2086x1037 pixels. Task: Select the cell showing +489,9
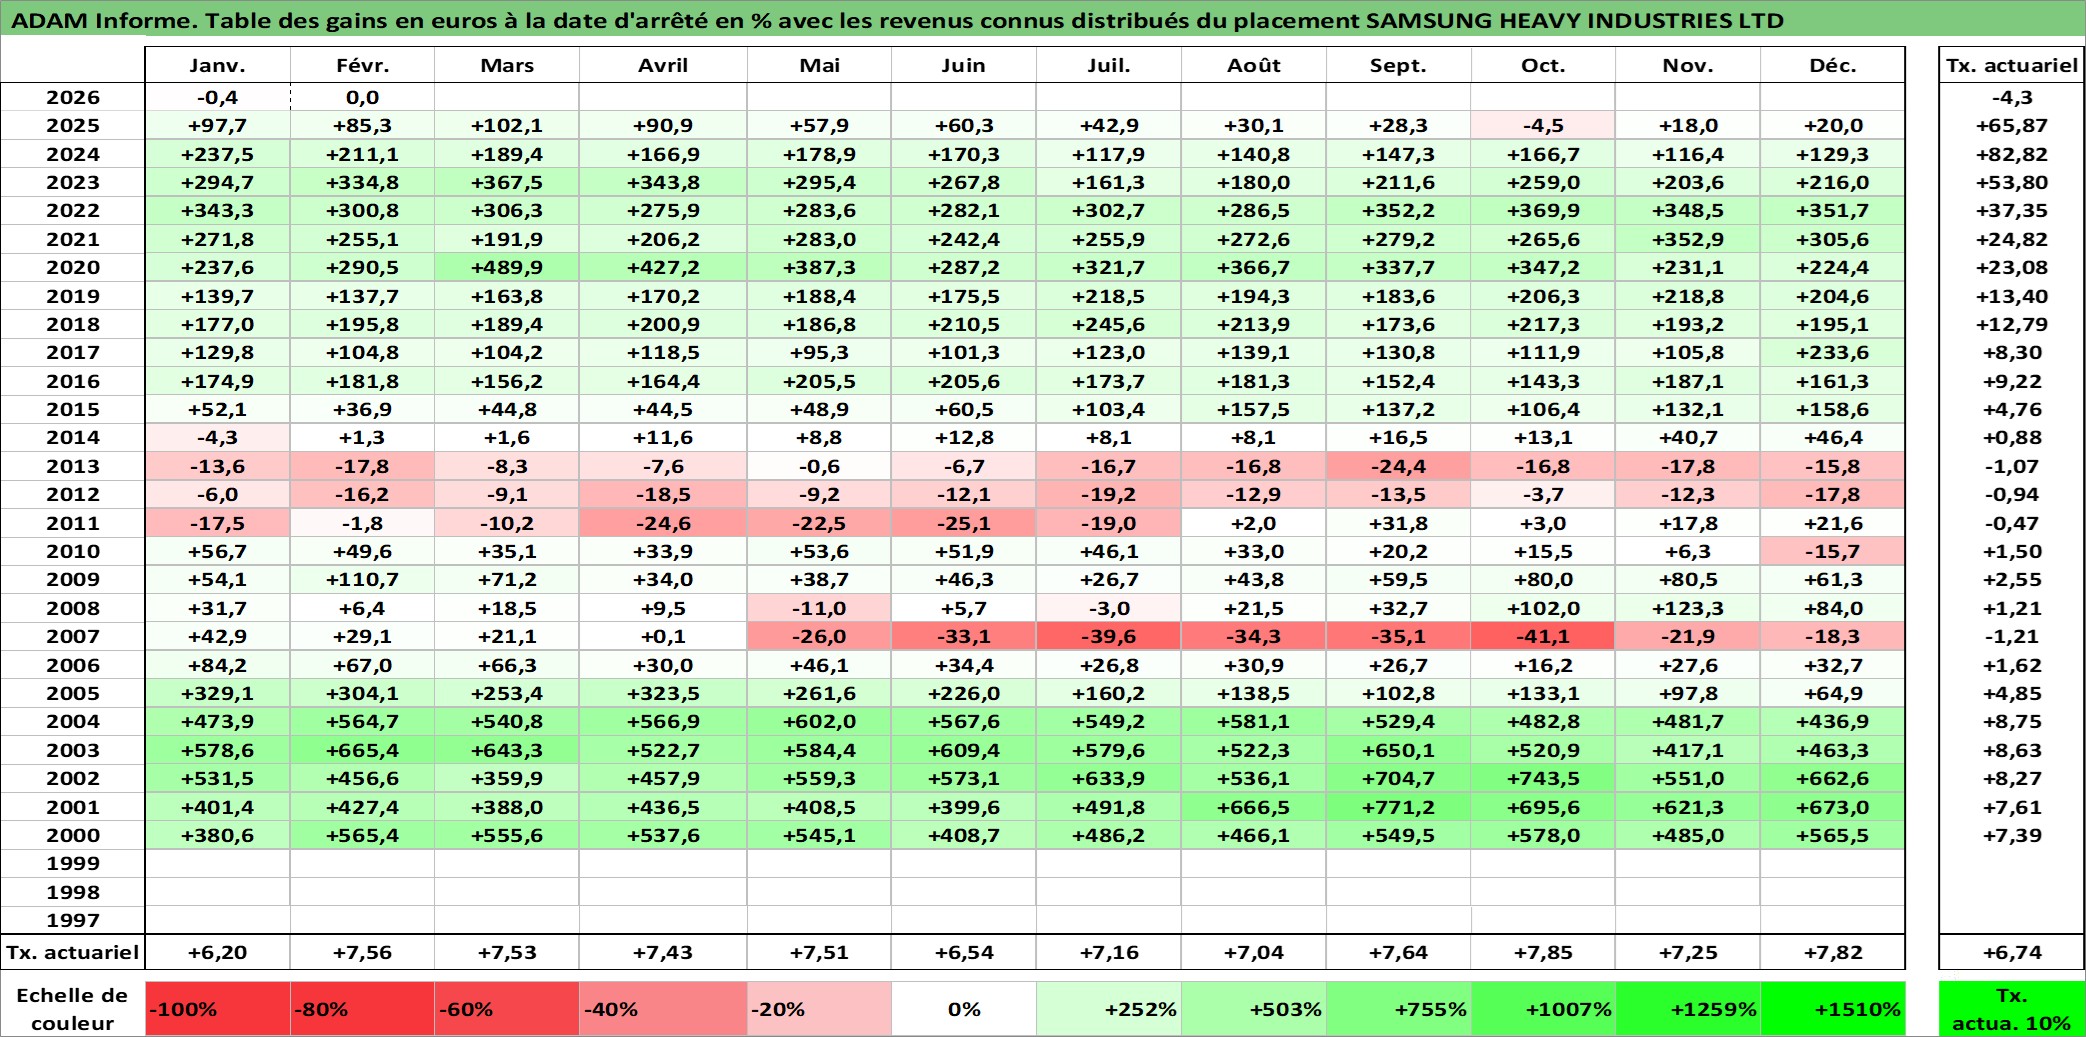[x=507, y=267]
